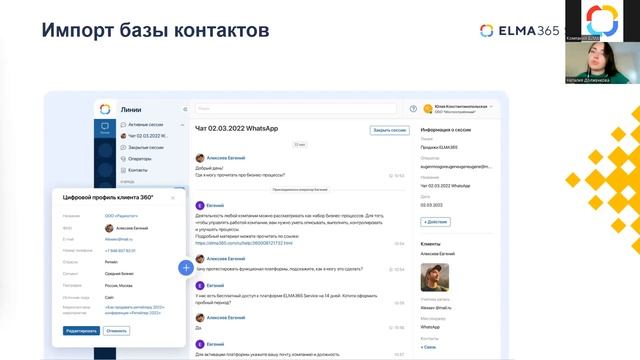Image resolution: width=640 pixels, height=360 pixels.
Task: Click the Закрыть сессию button
Action: [x=389, y=130]
